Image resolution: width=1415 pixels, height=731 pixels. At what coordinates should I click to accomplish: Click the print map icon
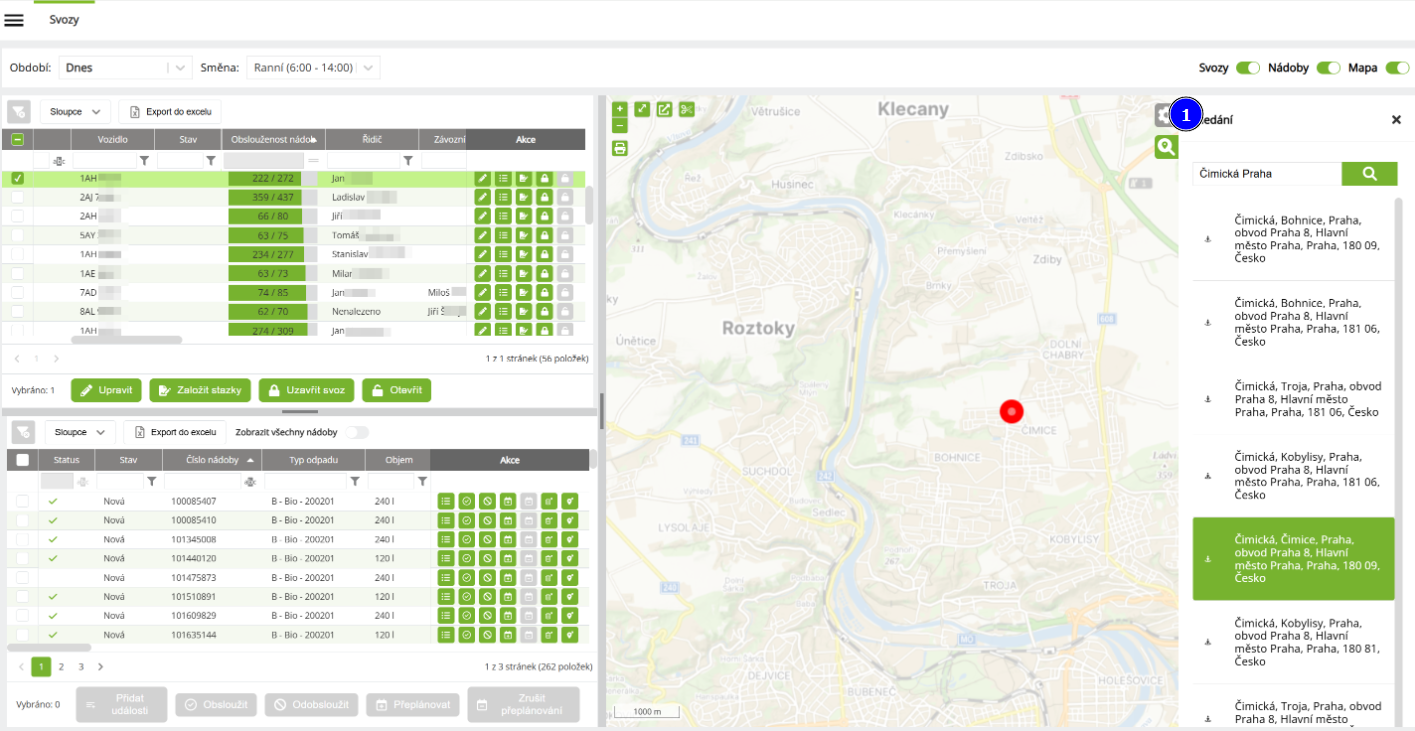point(620,149)
